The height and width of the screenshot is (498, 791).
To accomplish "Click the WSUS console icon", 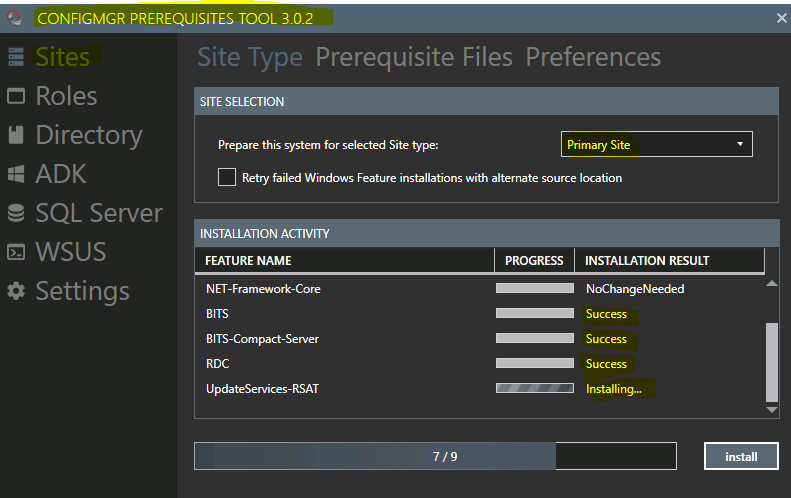I will click(16, 252).
